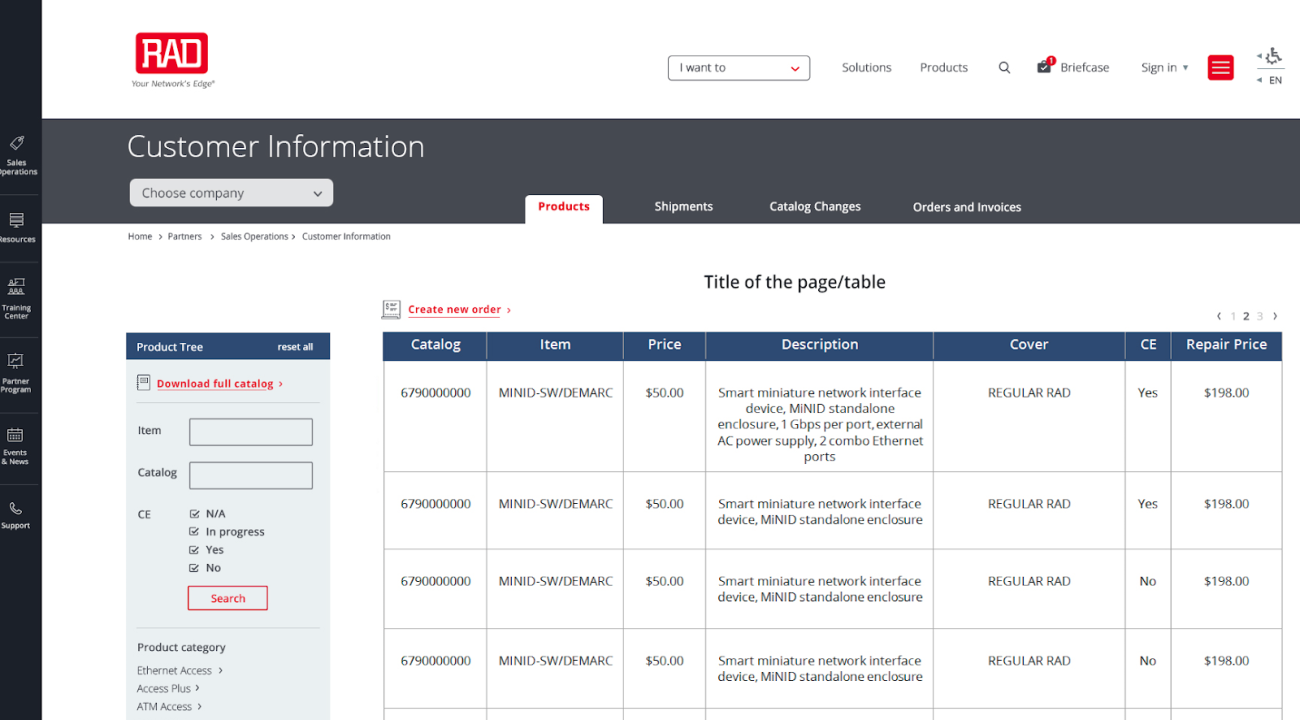This screenshot has width=1300, height=720.
Task: Click Download full catalog link
Action: (215, 384)
